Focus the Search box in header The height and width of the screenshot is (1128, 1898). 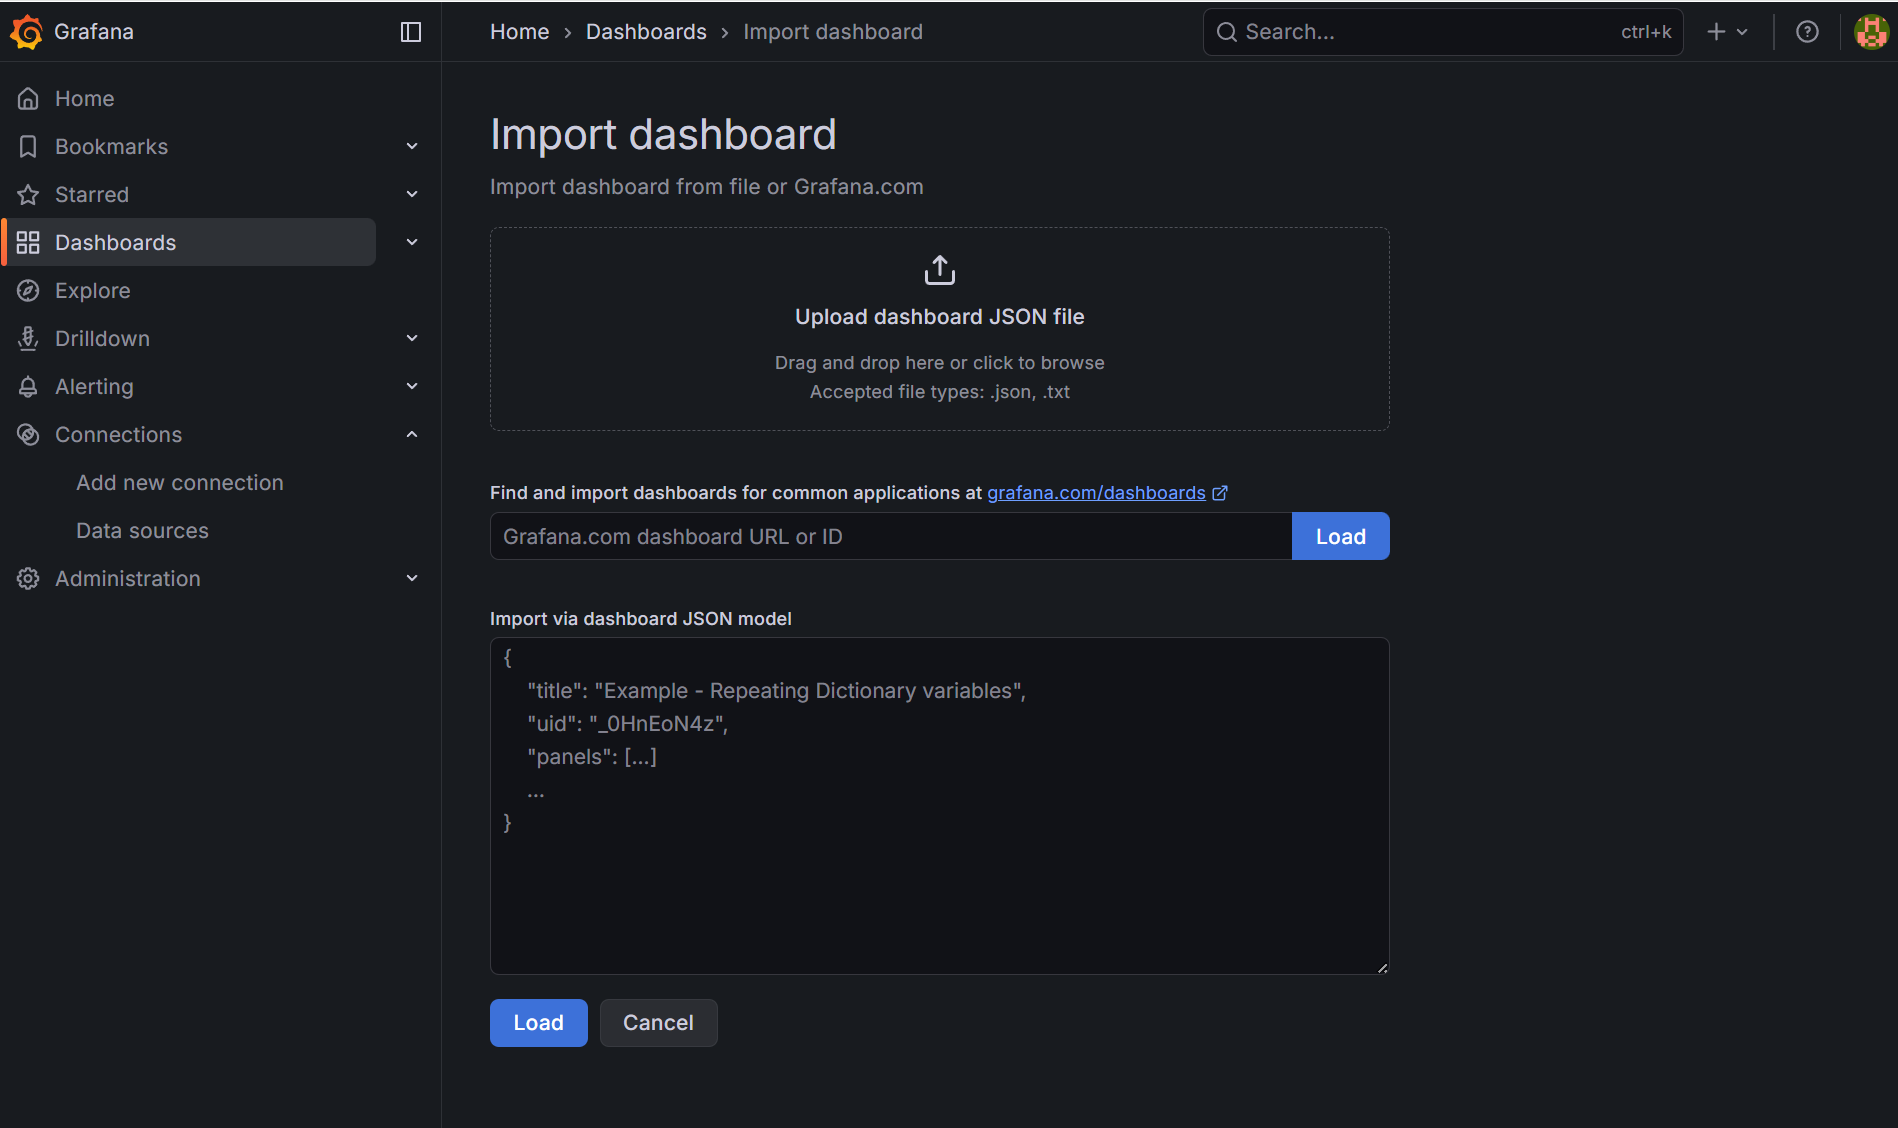(1443, 32)
